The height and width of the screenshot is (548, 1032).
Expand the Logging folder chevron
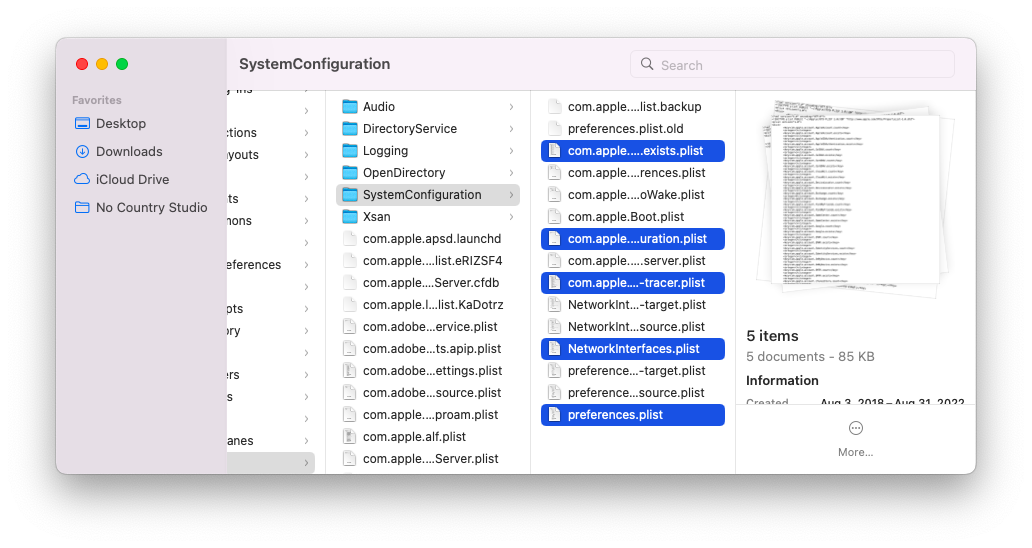(511, 151)
